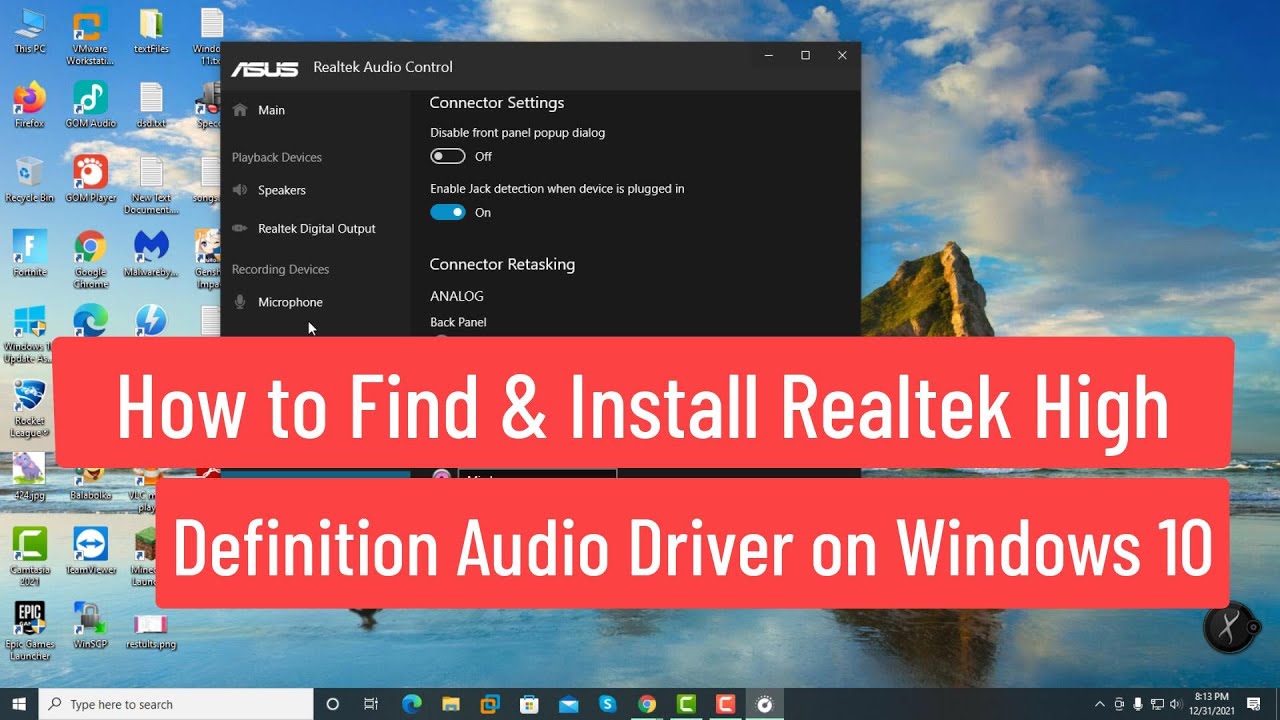Minimize the Realtek Audio Control window
The image size is (1280, 720).
pyautogui.click(x=768, y=56)
